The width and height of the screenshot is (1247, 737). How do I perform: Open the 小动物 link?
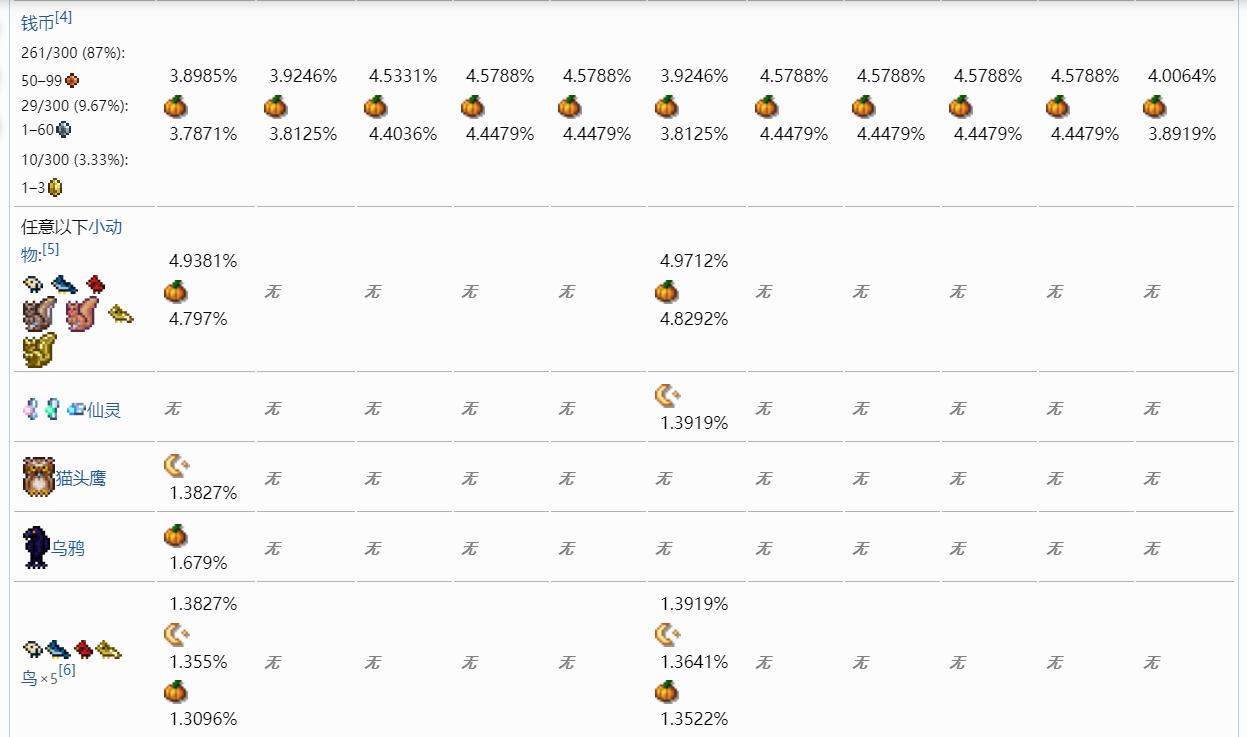105,227
